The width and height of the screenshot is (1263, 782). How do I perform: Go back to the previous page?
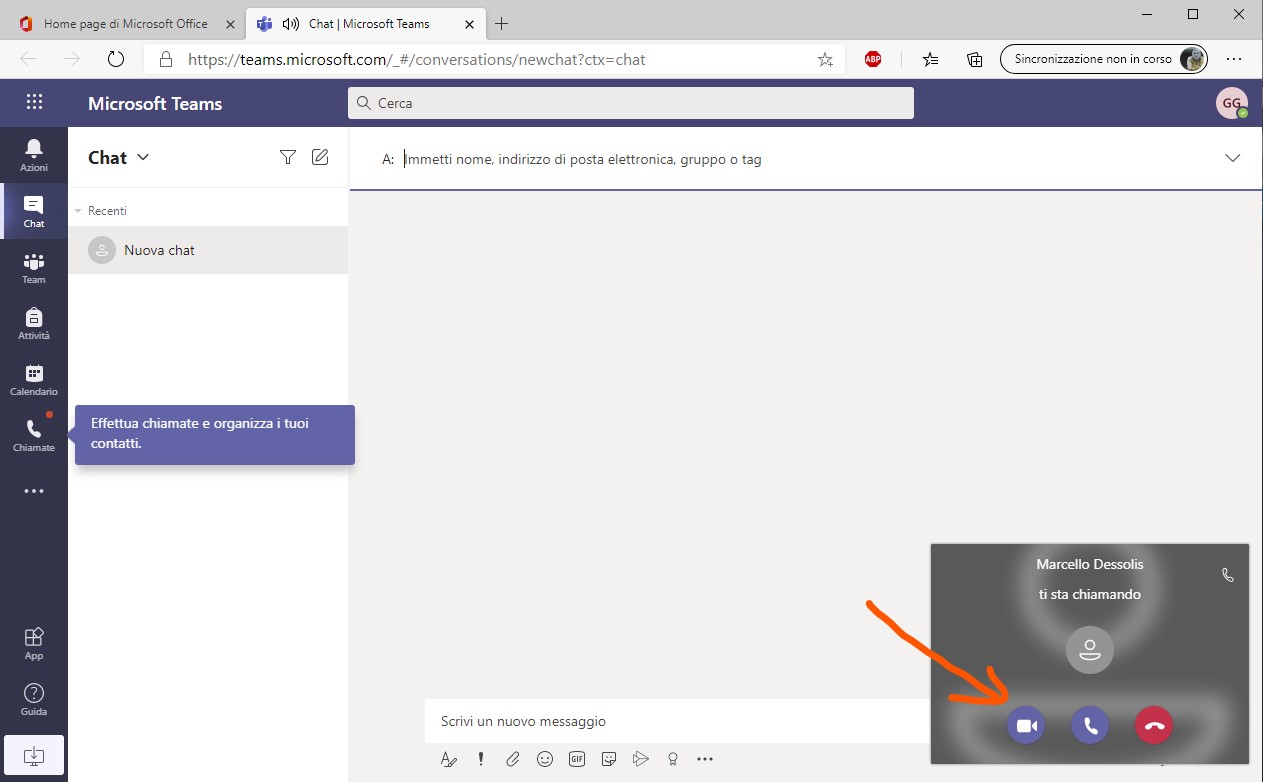pos(28,59)
